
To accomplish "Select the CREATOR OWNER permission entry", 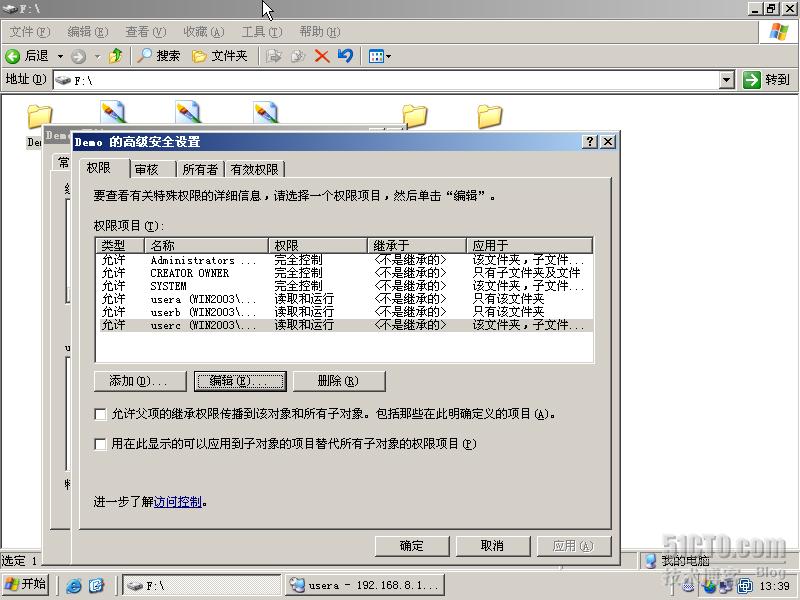I will 344,273.
